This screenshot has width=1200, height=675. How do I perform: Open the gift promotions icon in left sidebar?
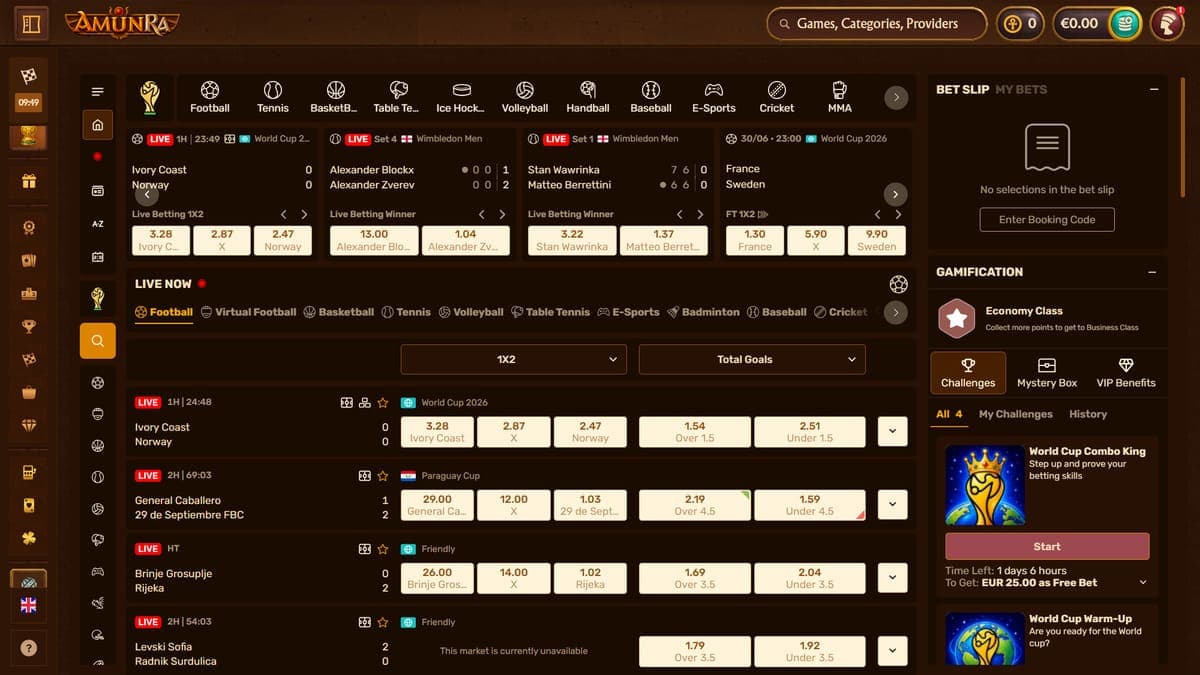click(29, 181)
